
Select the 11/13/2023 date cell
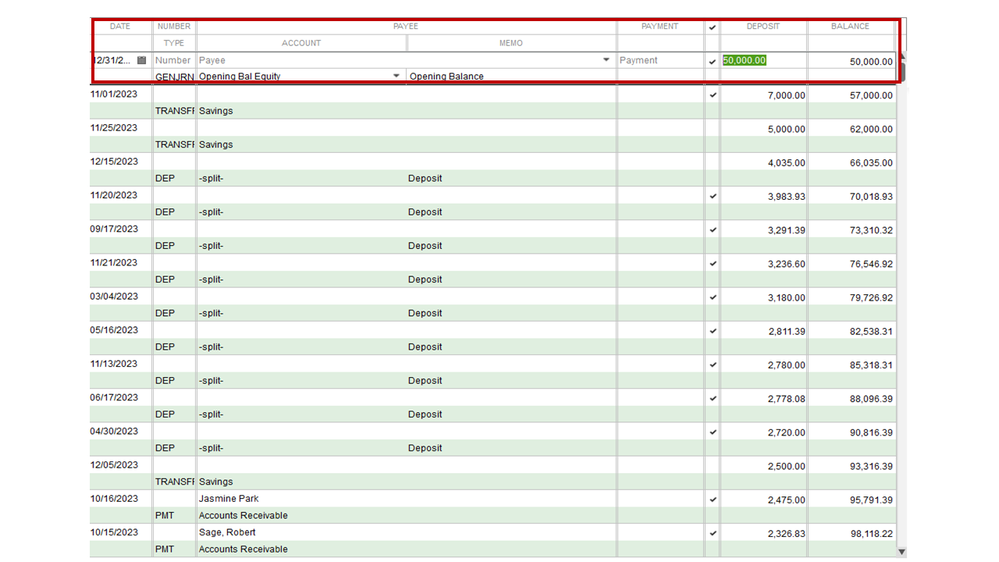click(x=114, y=363)
